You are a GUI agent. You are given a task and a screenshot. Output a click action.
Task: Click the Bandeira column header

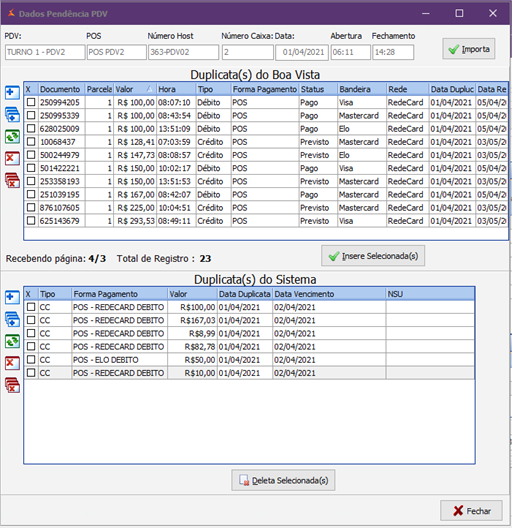pos(362,89)
